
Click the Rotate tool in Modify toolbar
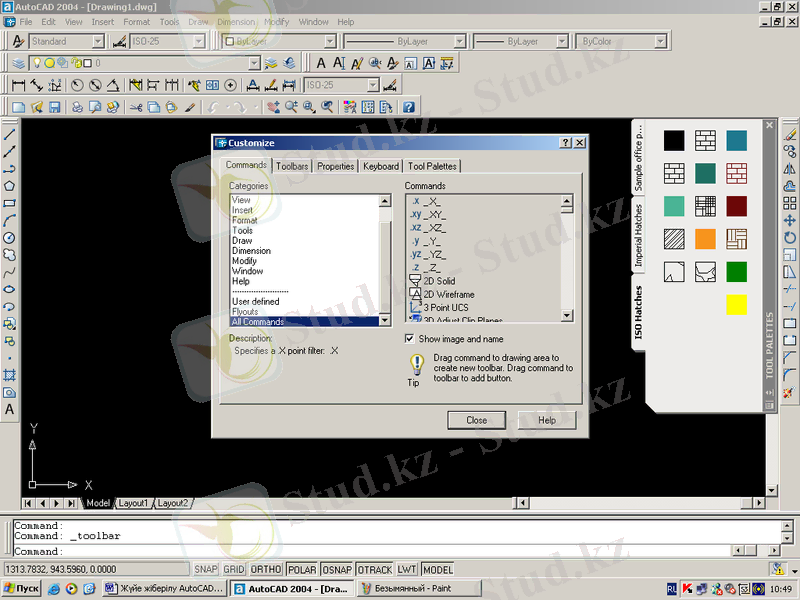(790, 237)
